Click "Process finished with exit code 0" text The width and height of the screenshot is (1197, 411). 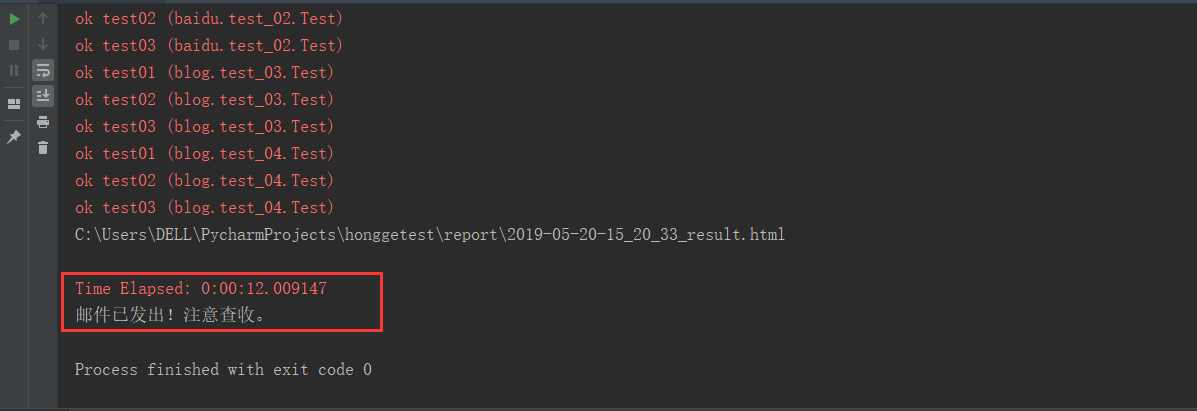[x=223, y=370]
